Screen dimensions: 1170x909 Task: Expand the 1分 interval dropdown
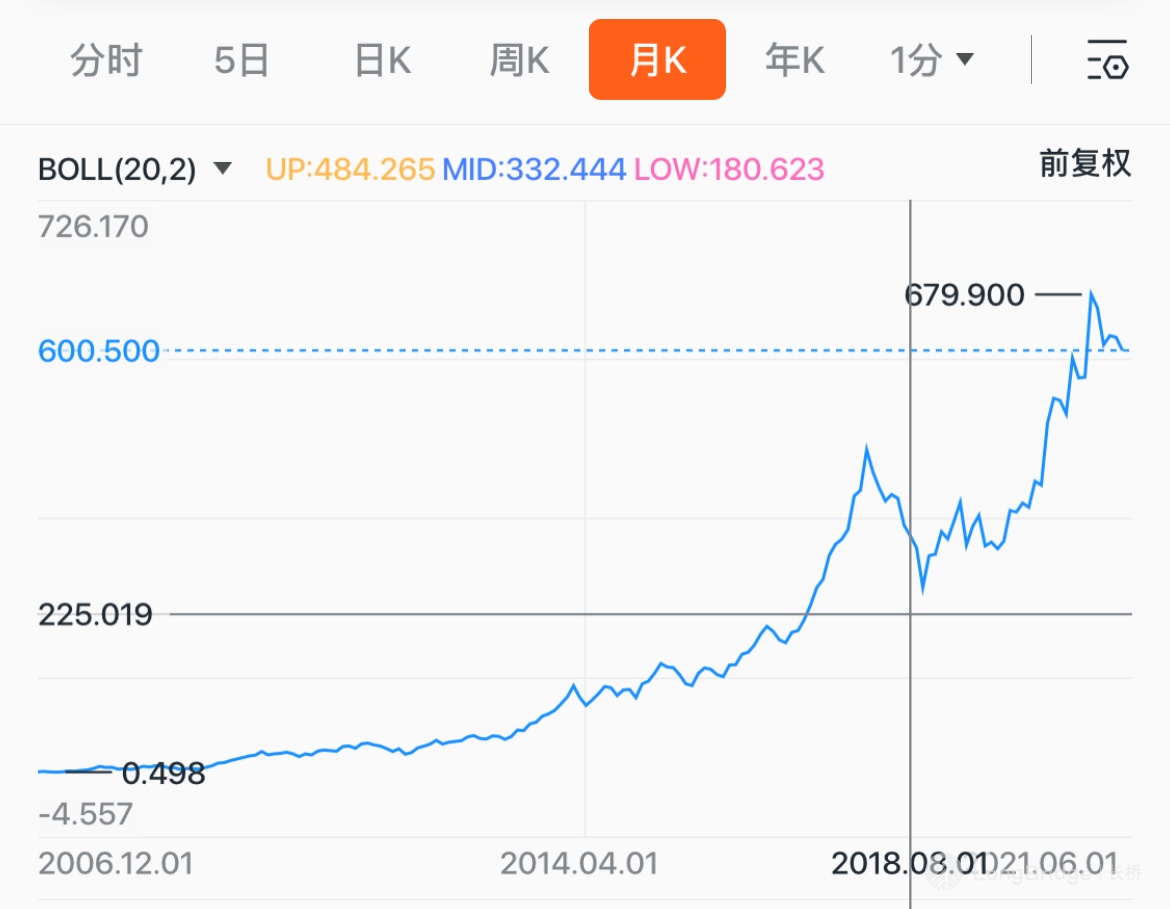931,60
